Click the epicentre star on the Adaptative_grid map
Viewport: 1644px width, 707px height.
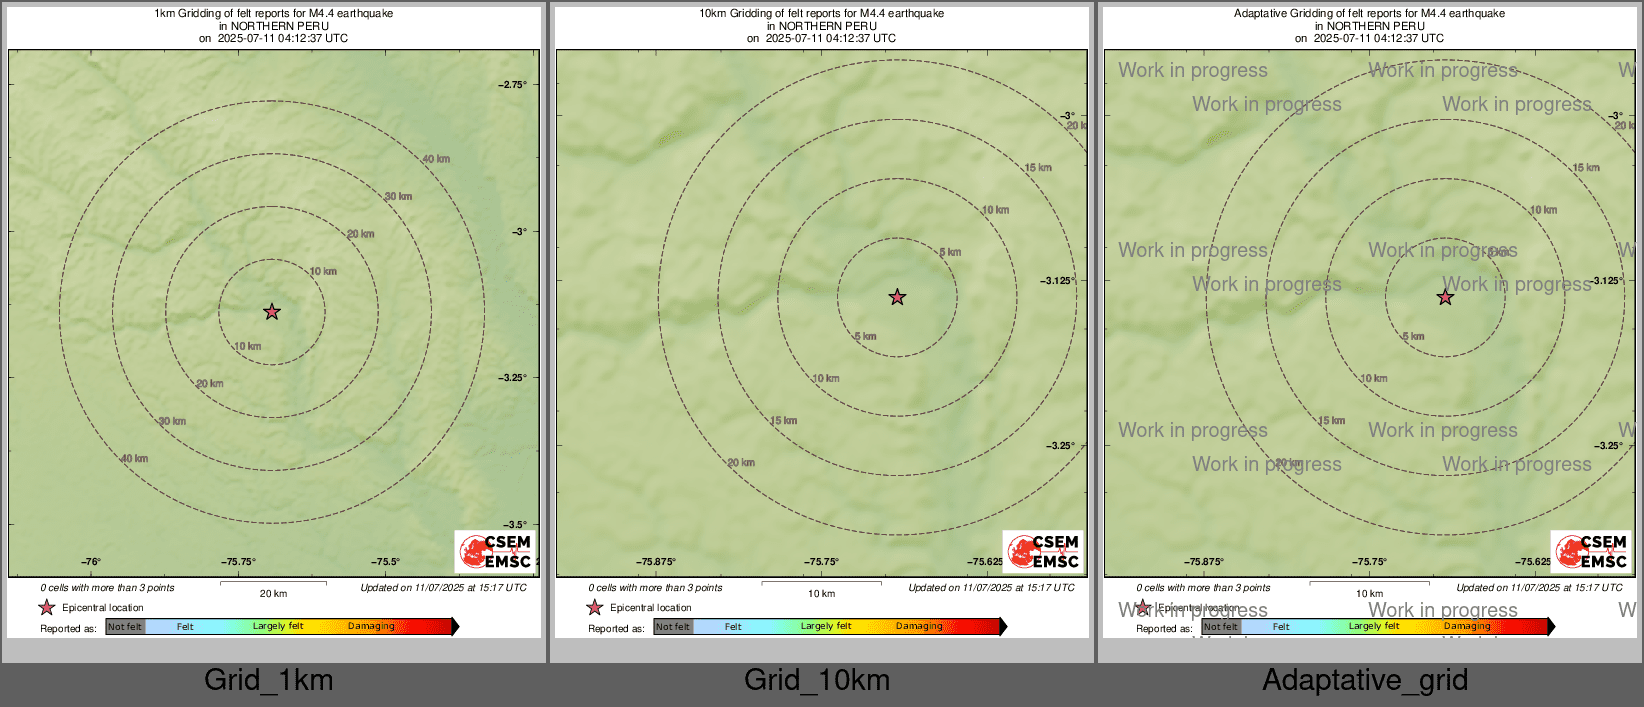point(1446,297)
